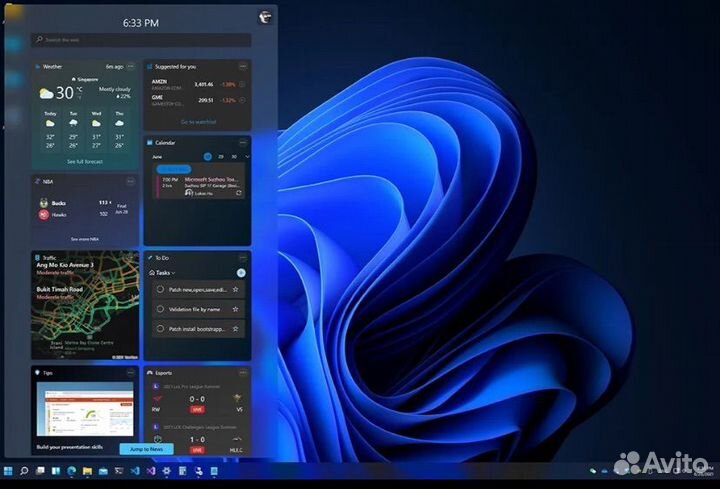Open Calendar widget more options
The height and width of the screenshot is (489, 720).
click(243, 142)
